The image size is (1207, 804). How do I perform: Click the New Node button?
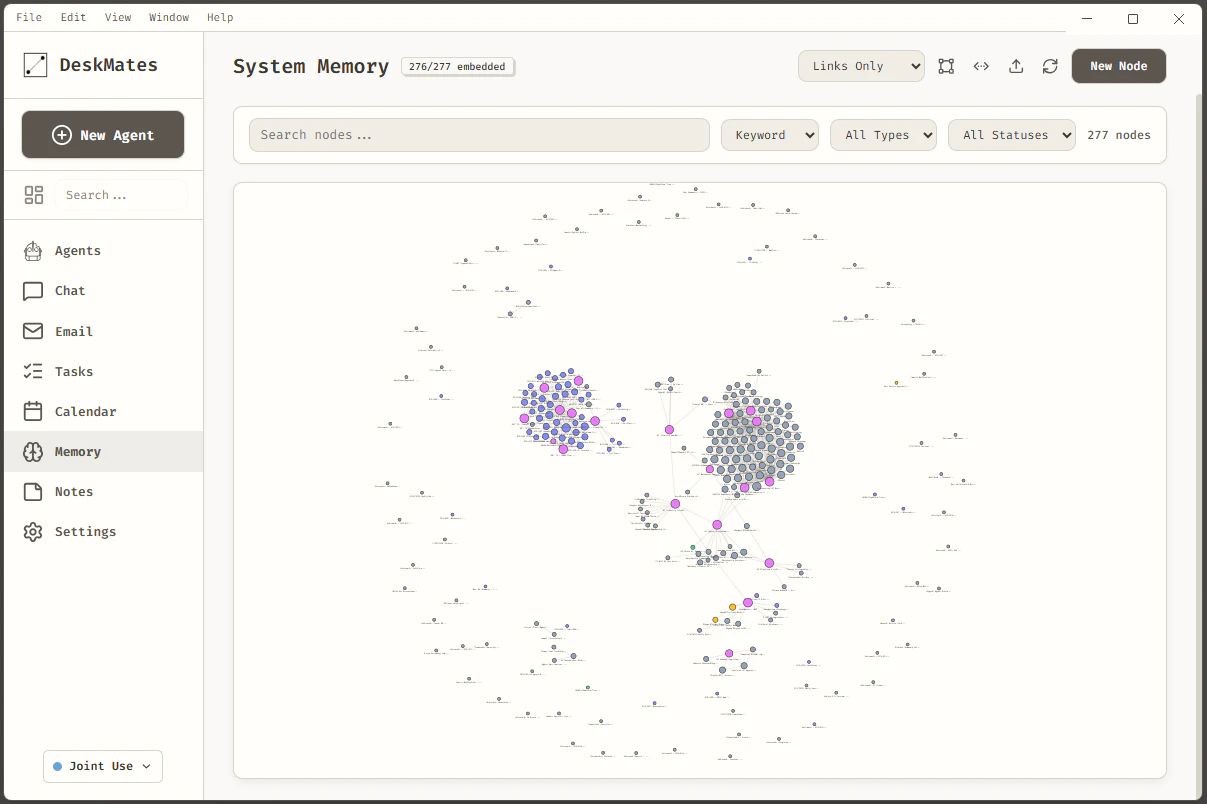tap(1118, 66)
